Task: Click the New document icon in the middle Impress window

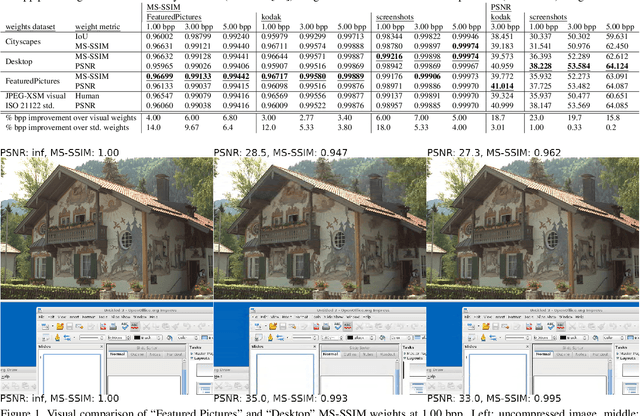Action: coord(258,325)
